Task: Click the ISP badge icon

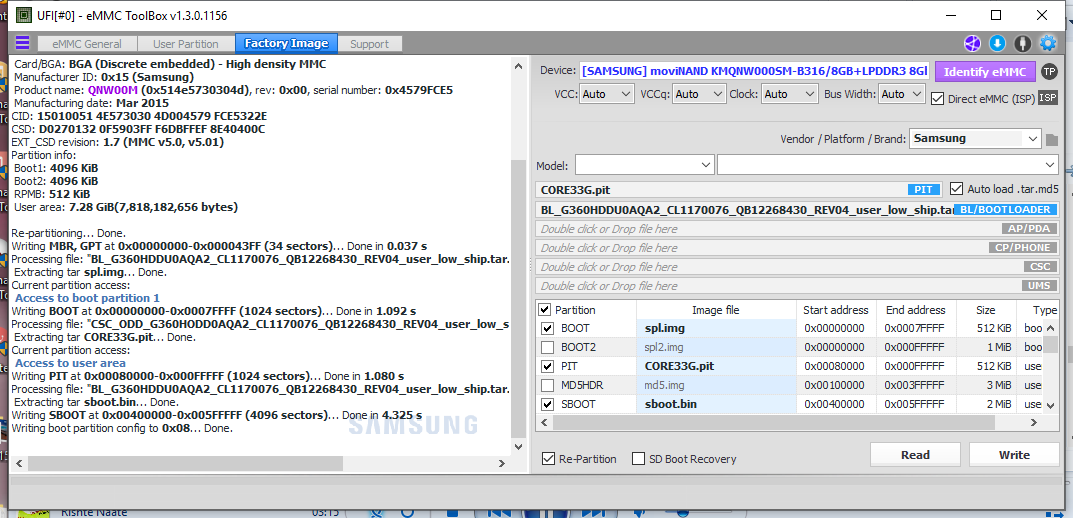Action: click(1048, 98)
